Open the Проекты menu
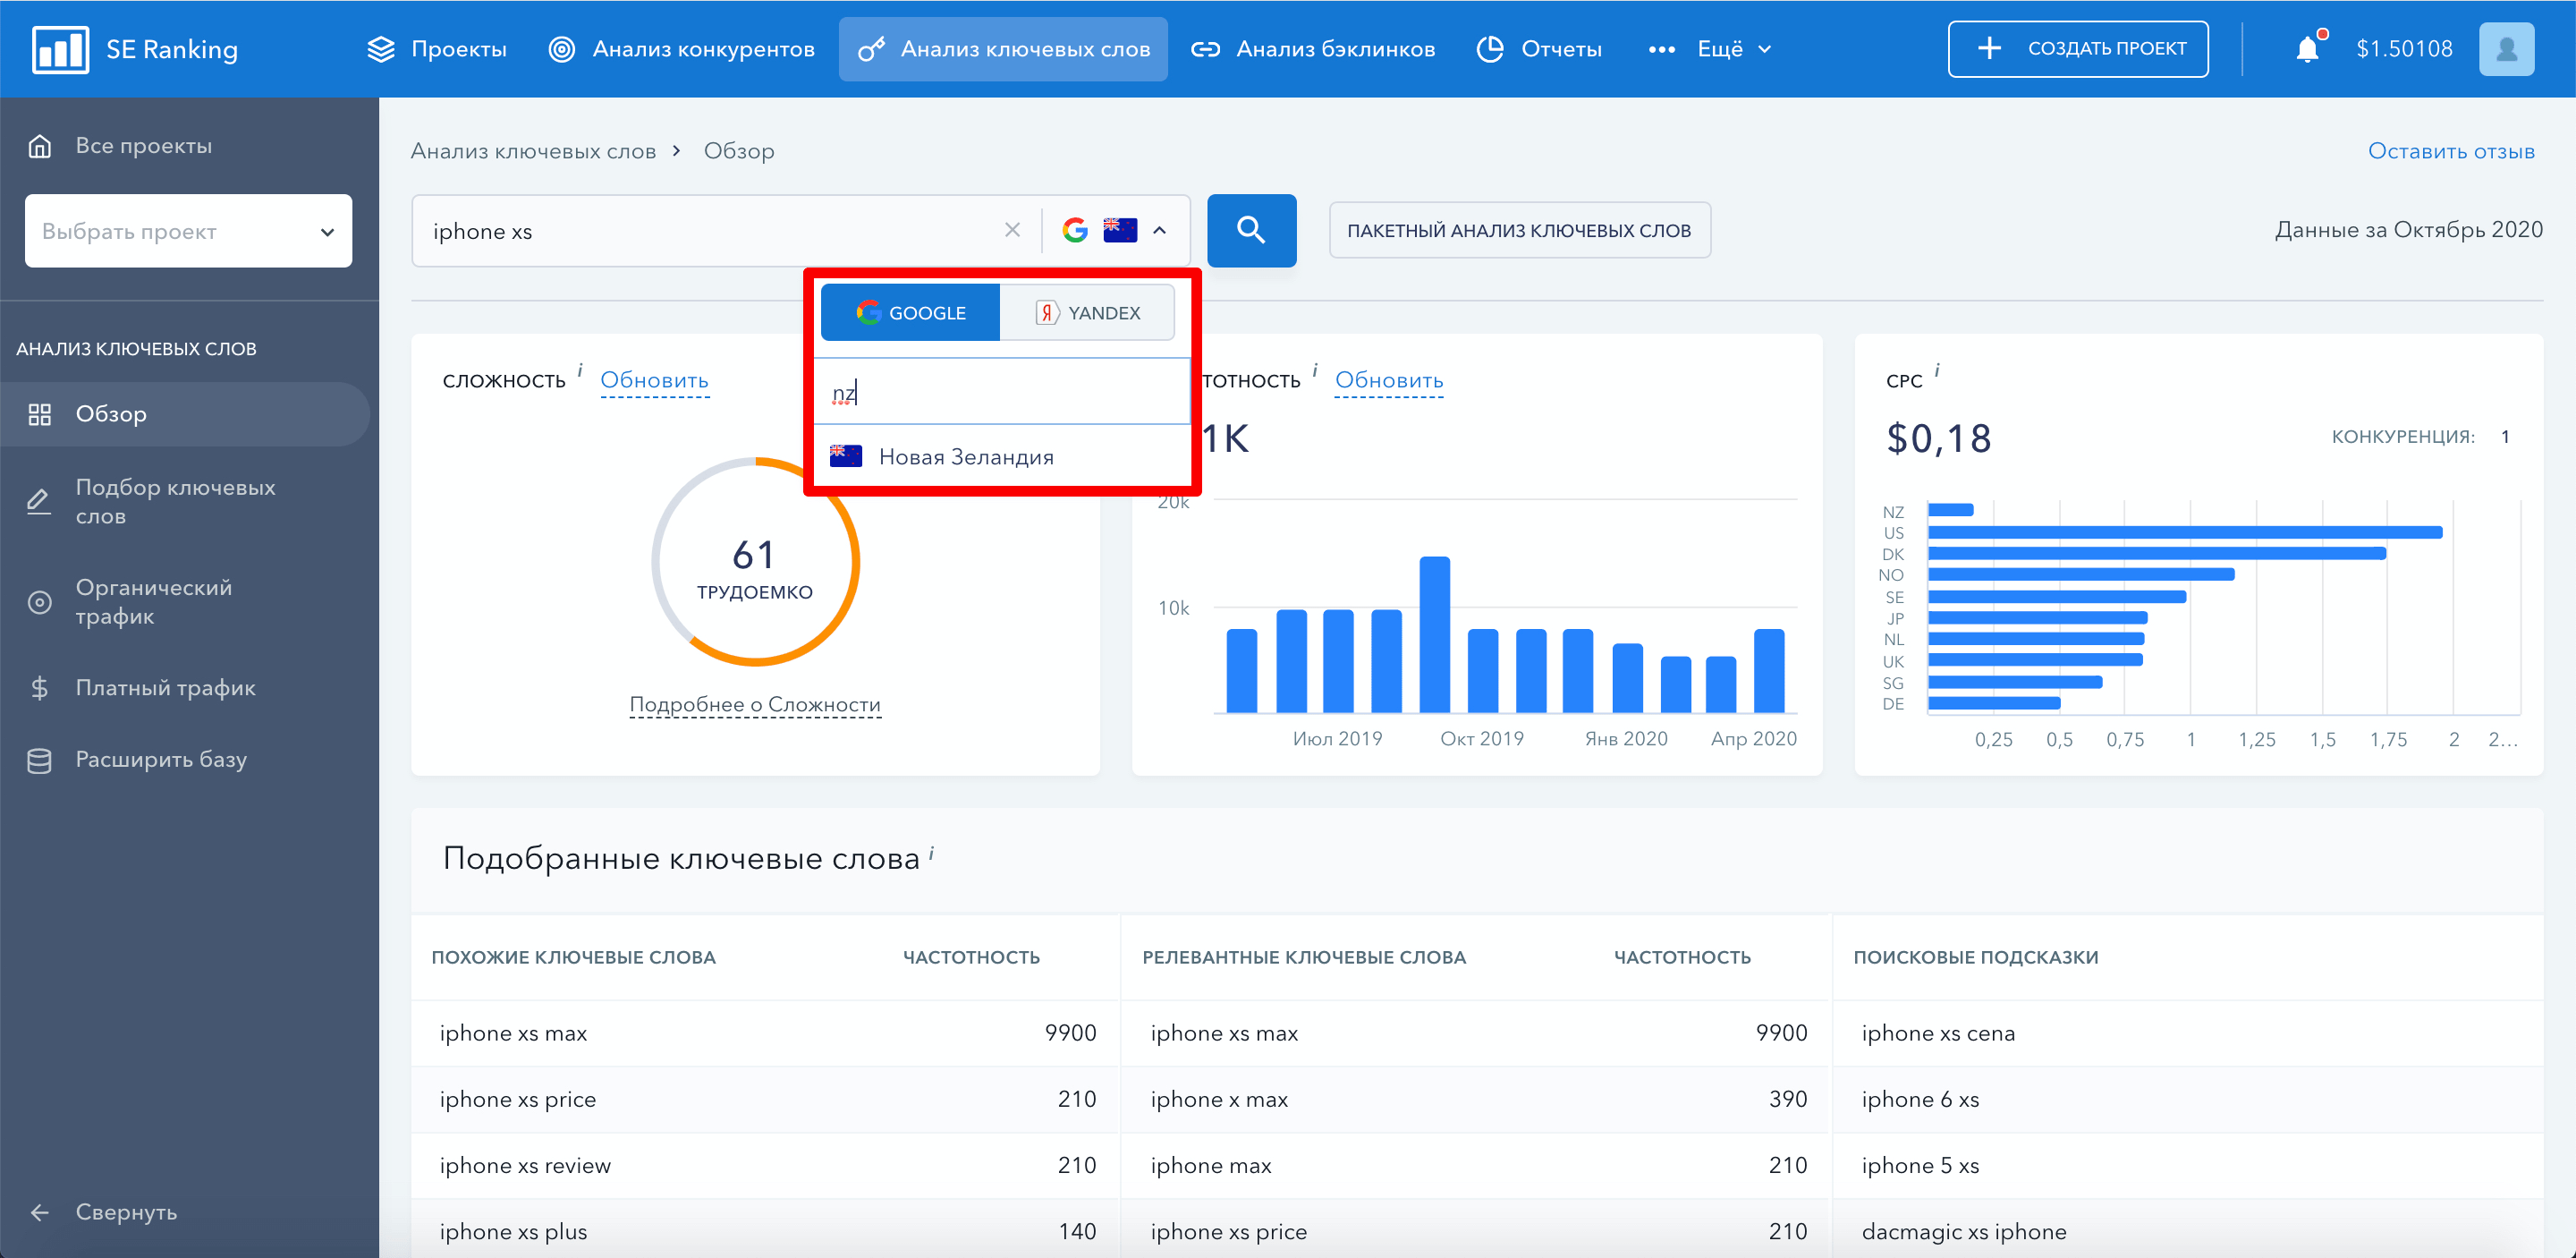 (x=437, y=49)
